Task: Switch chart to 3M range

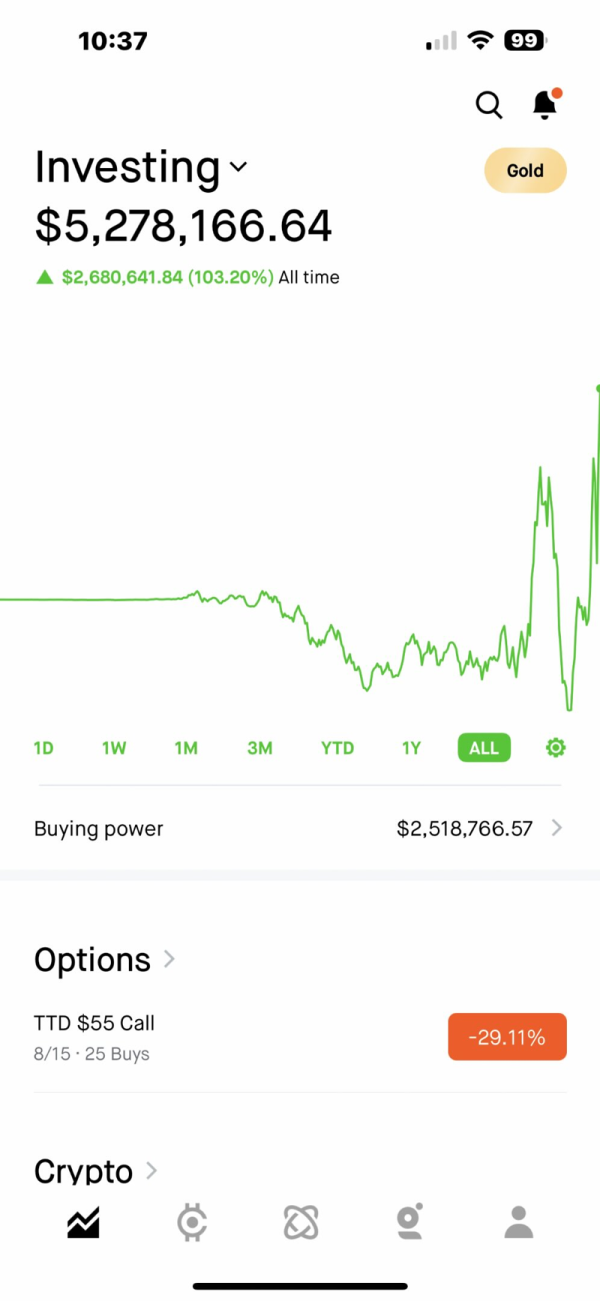Action: click(x=260, y=748)
